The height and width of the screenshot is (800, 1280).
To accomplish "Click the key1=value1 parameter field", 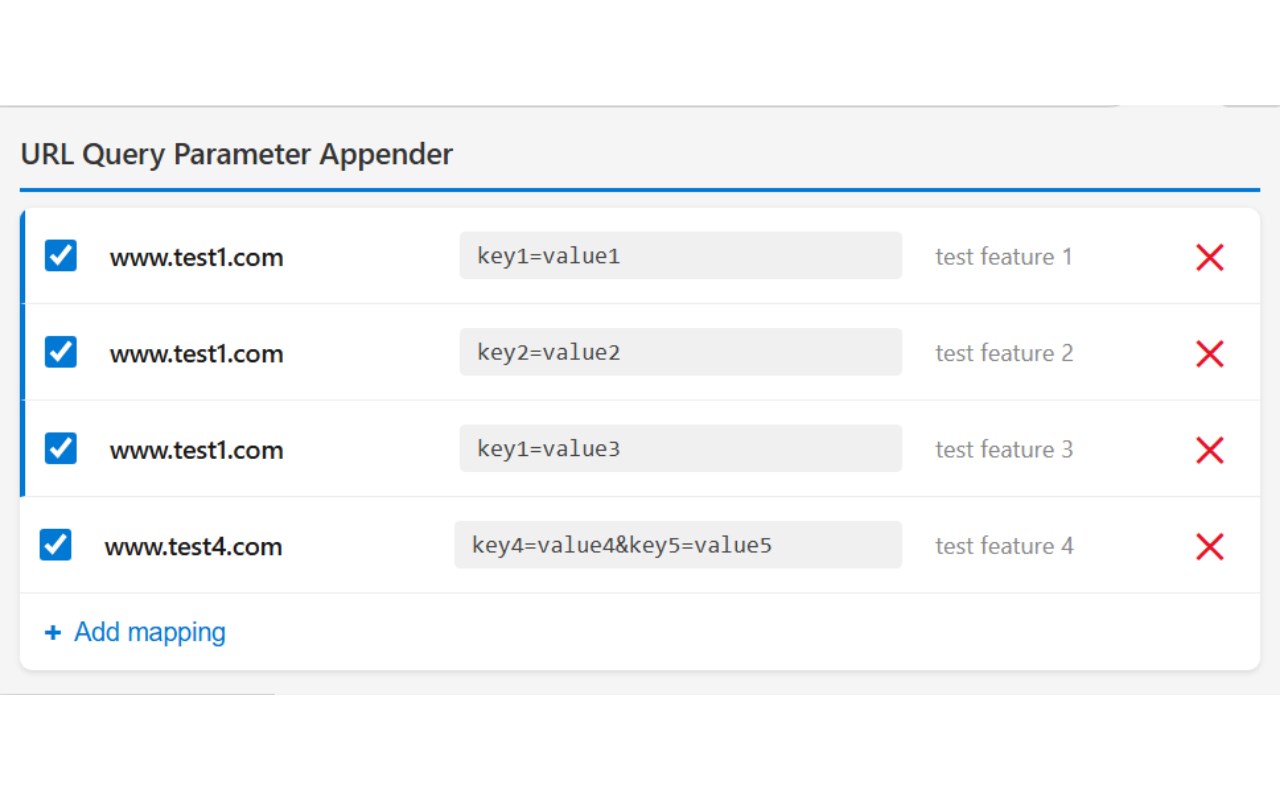I will point(680,256).
